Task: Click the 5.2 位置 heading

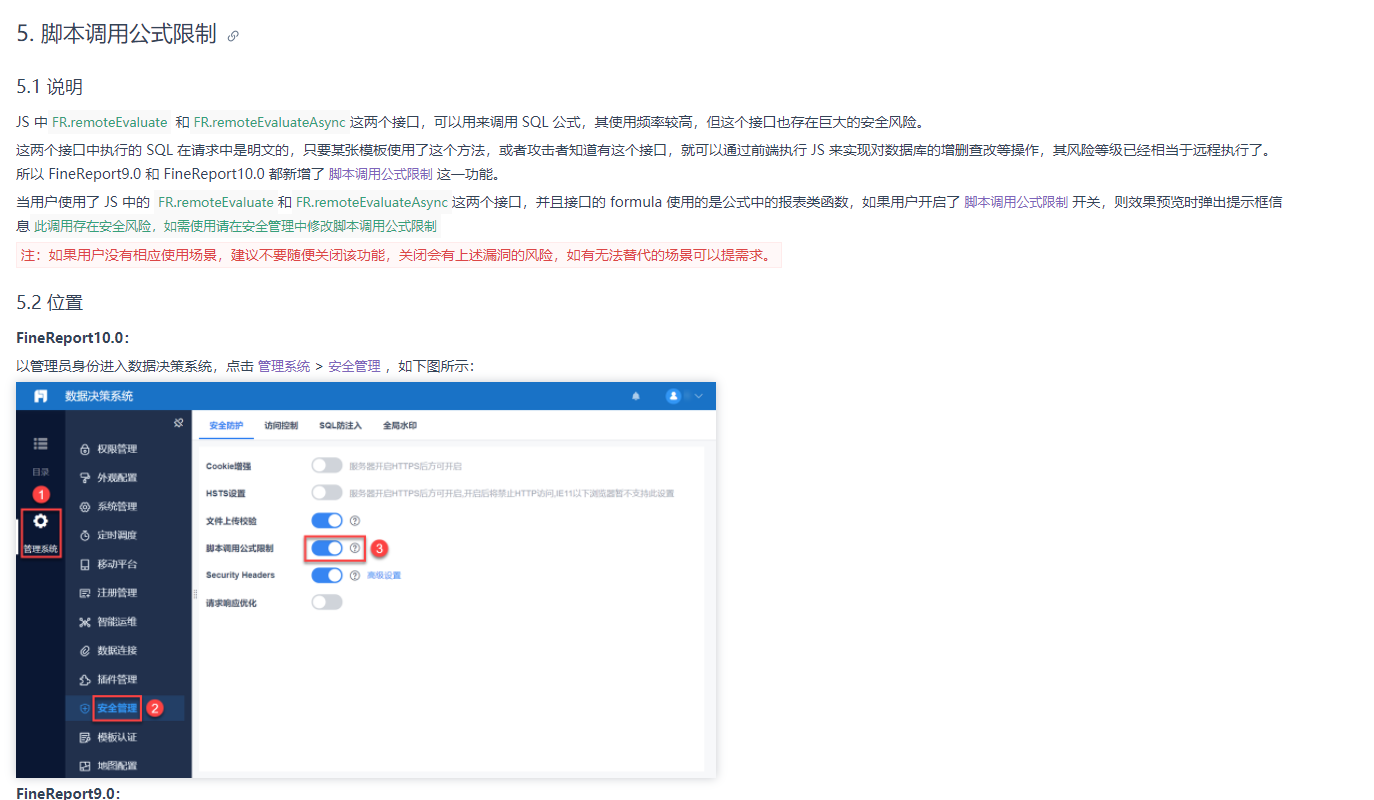Action: pyautogui.click(x=50, y=302)
